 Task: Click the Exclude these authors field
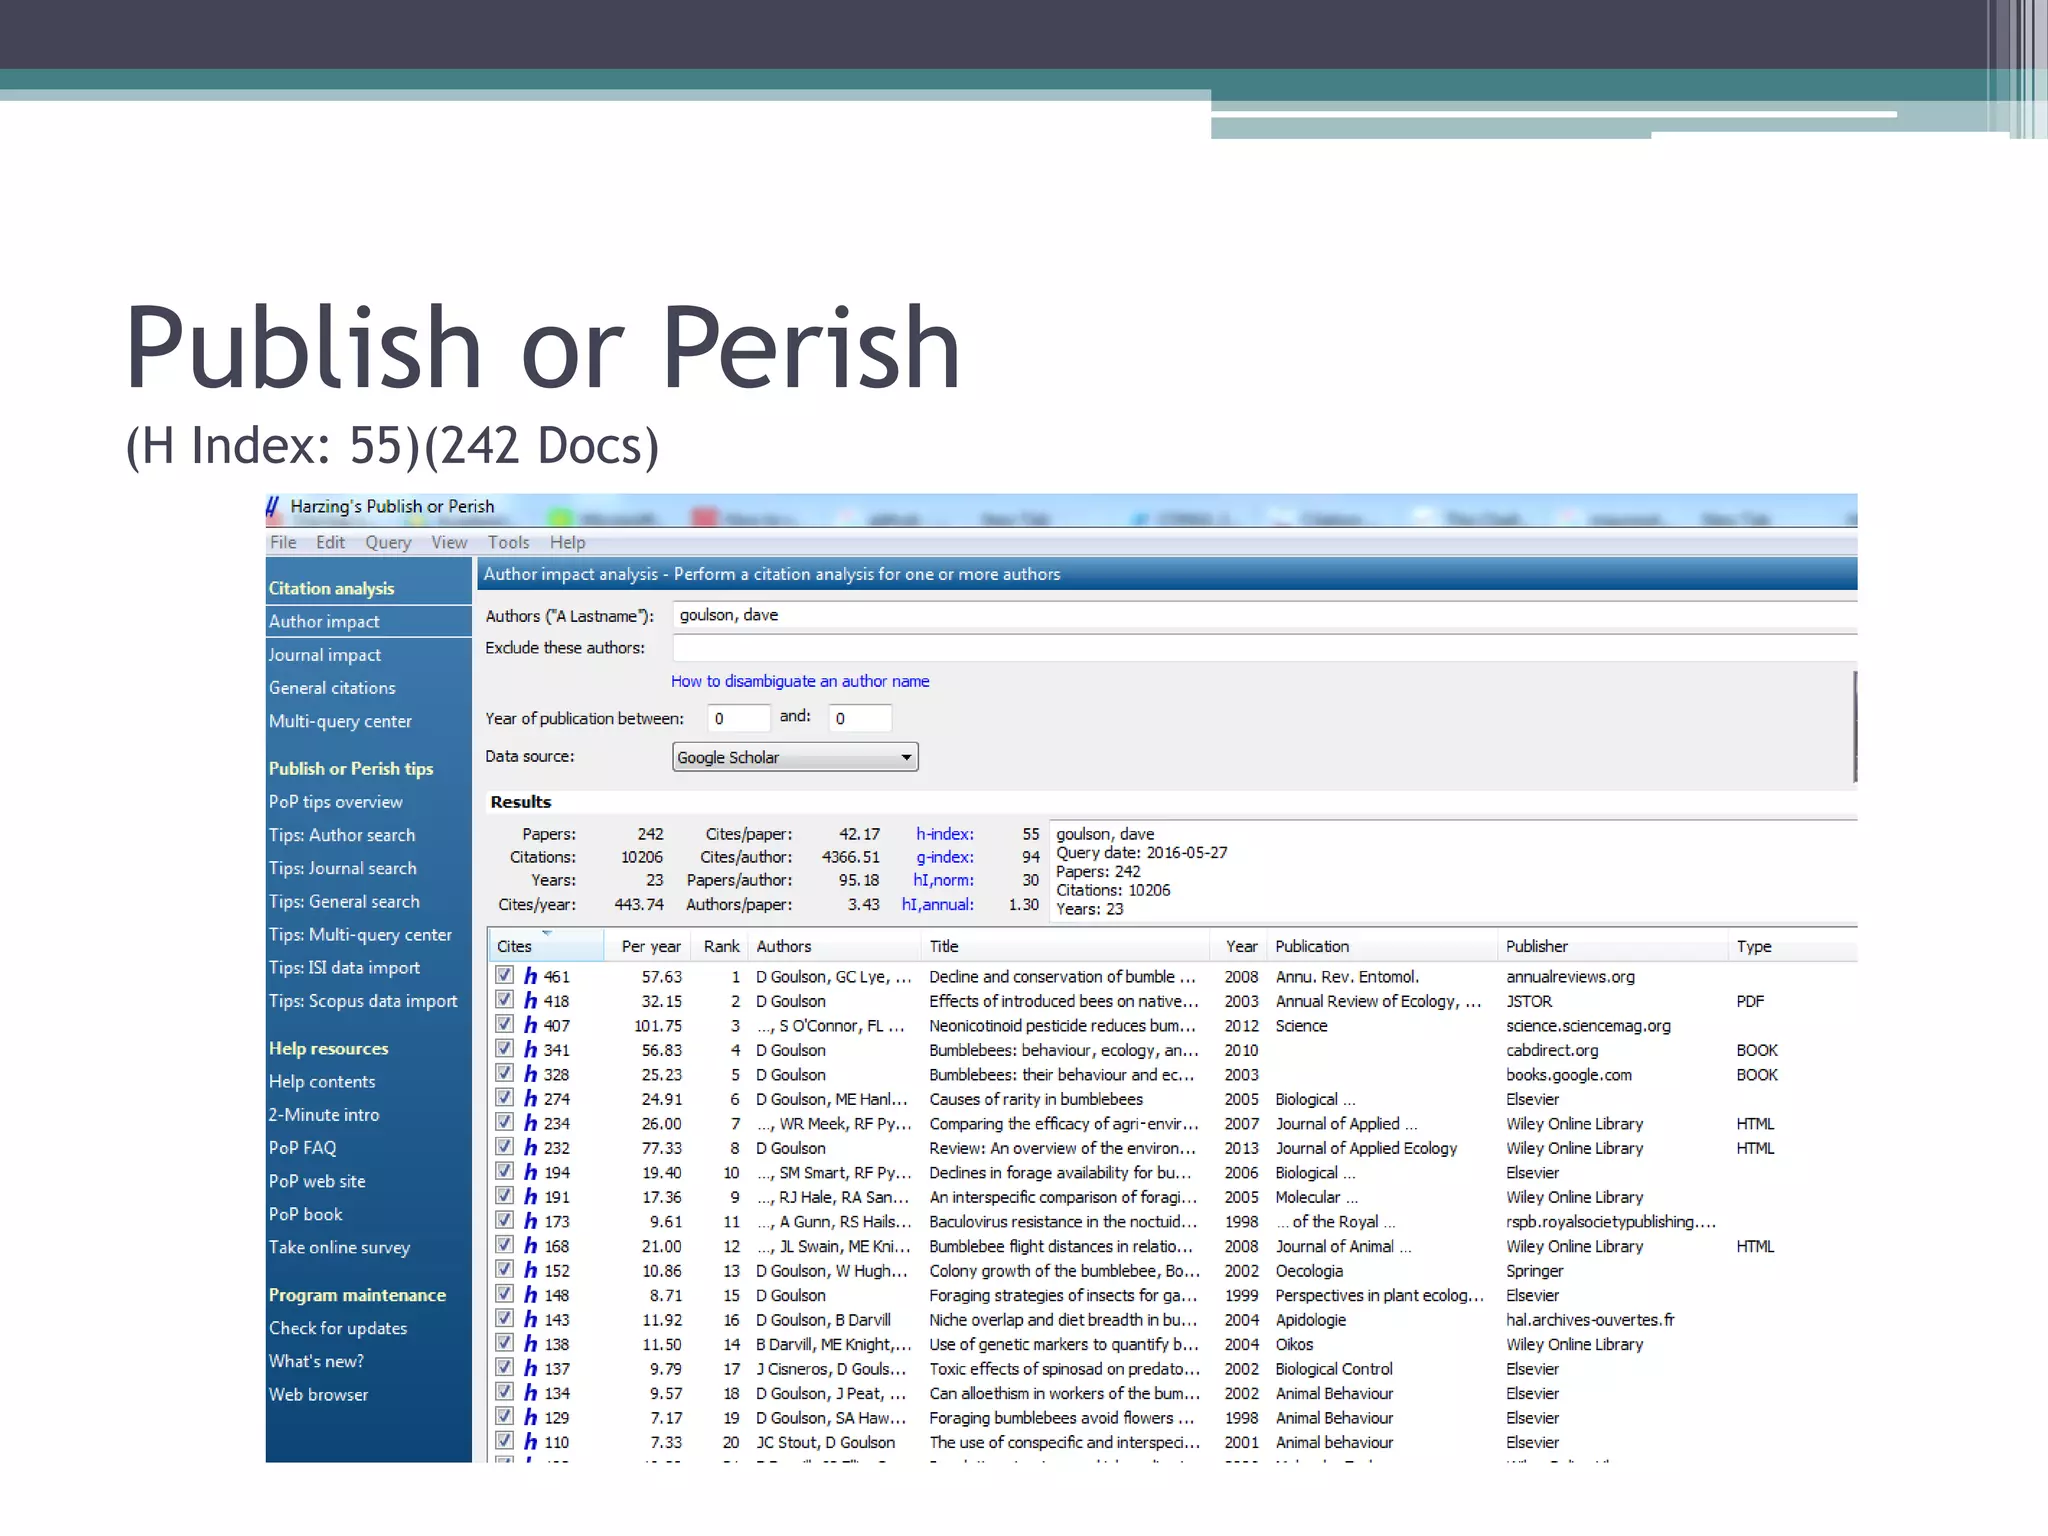(x=1265, y=648)
